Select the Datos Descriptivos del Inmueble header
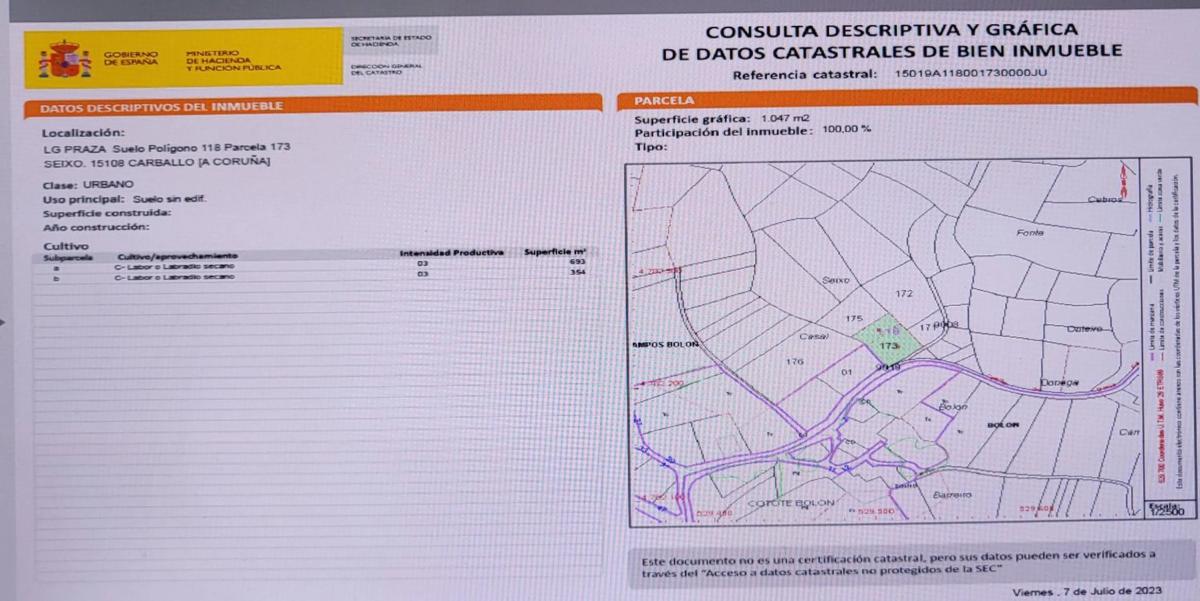The height and width of the screenshot is (601, 1200). [x=160, y=107]
